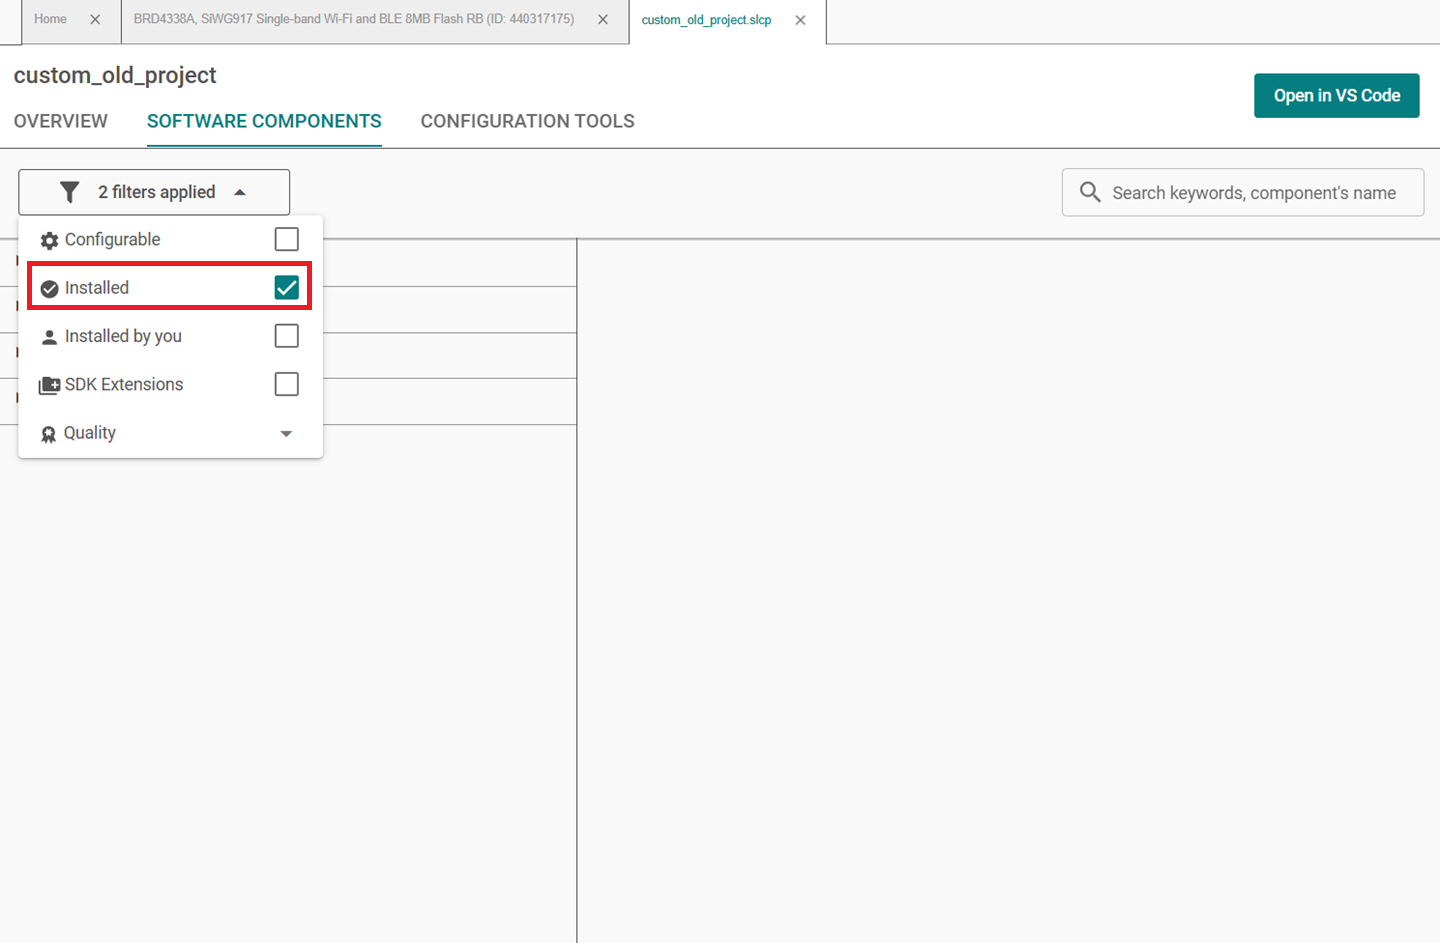
Task: Tick the Installed by you checkbox
Action: coord(286,336)
